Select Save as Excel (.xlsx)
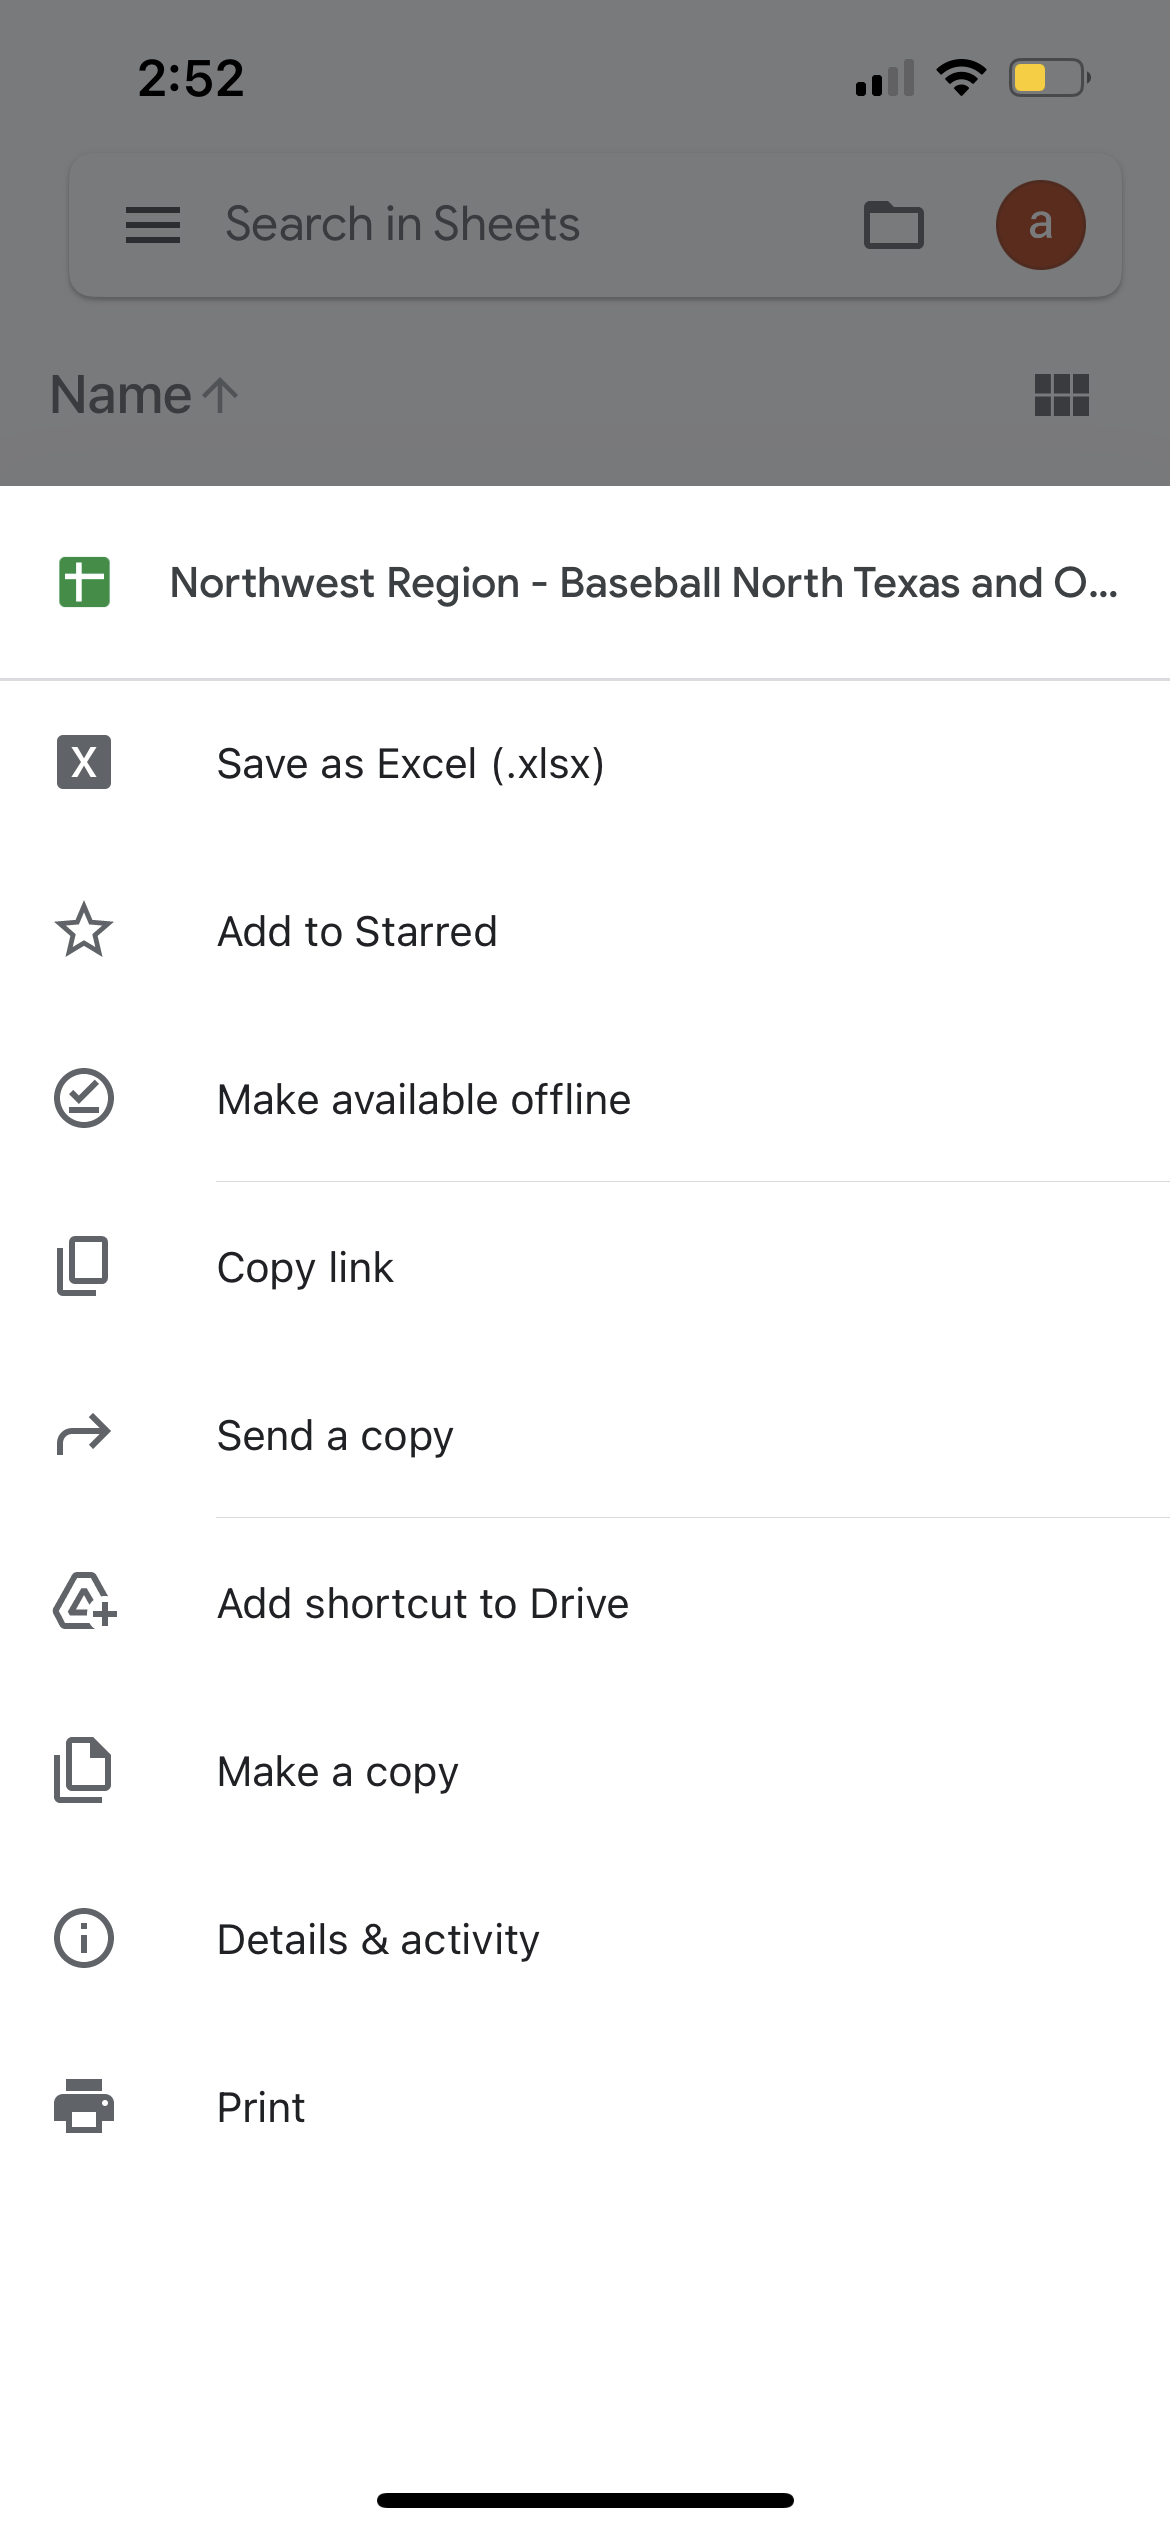 [x=410, y=764]
